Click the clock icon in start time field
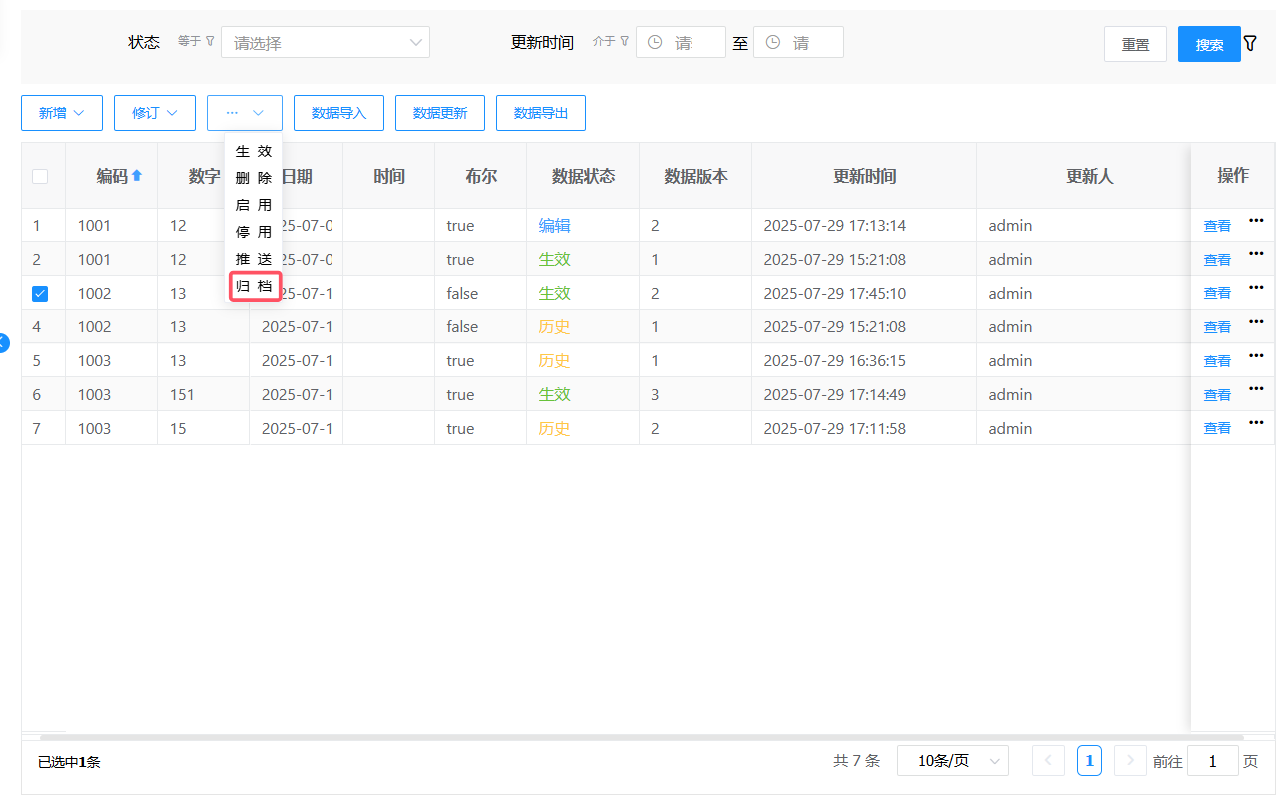This screenshot has width=1286, height=799. (x=655, y=43)
